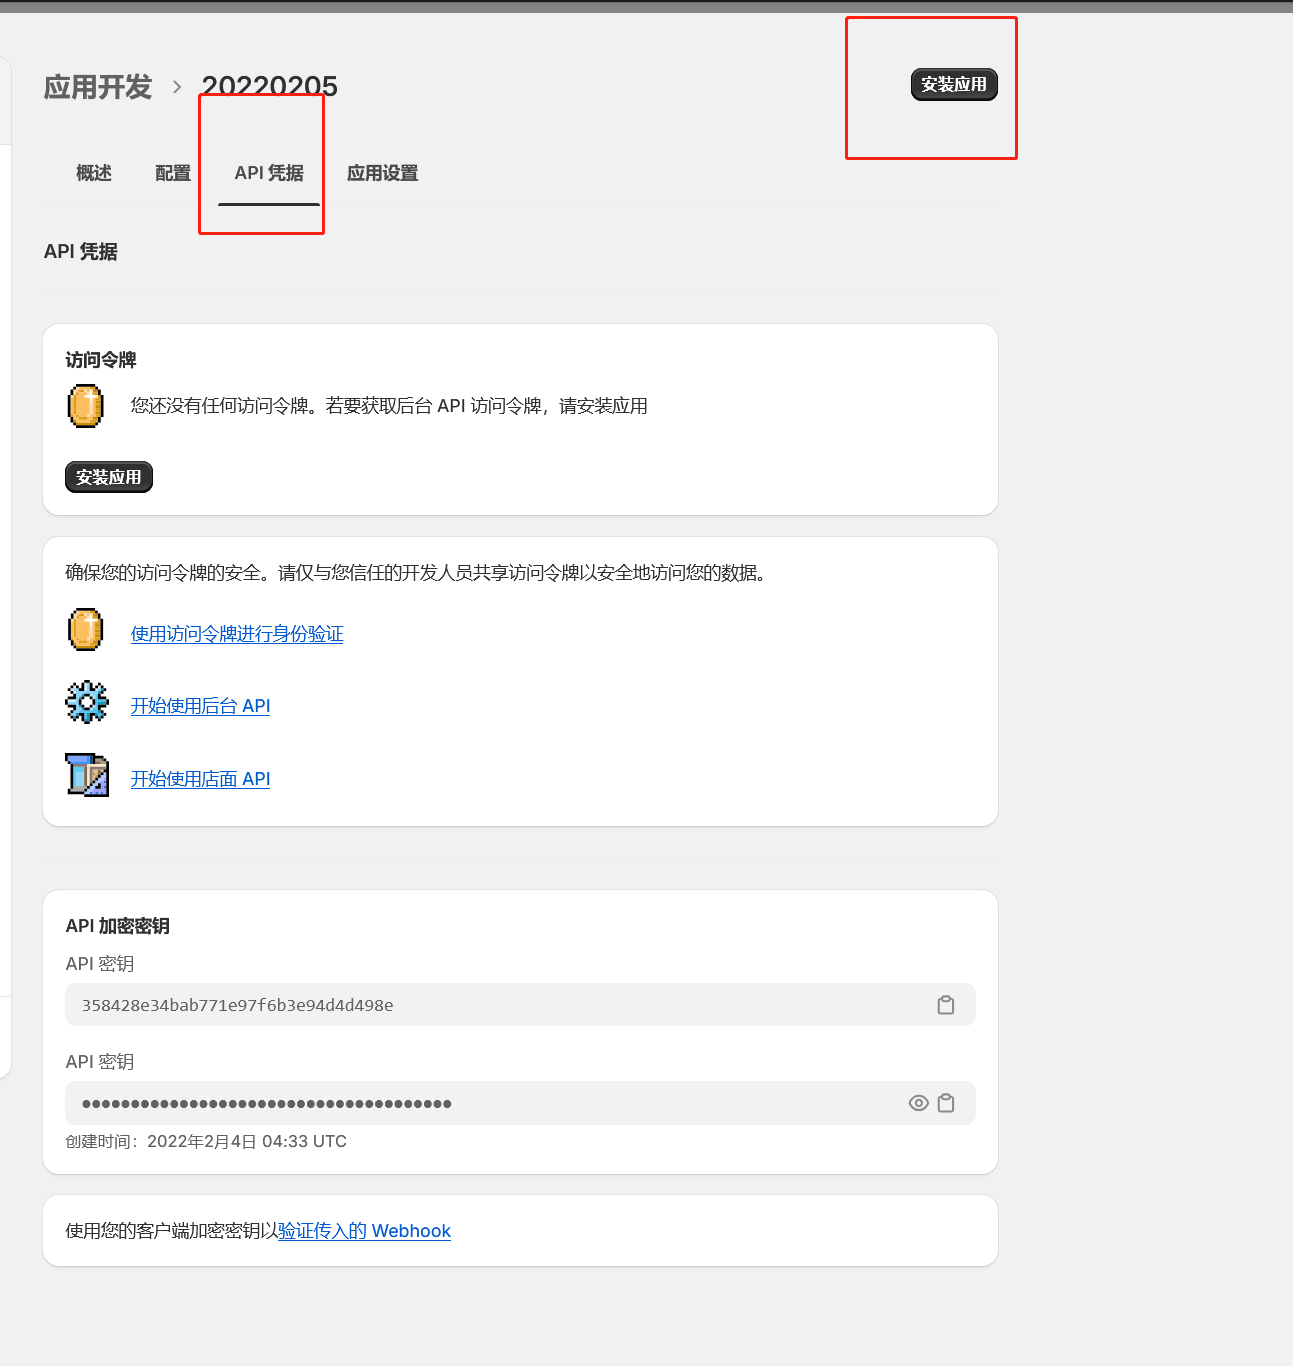The height and width of the screenshot is (1366, 1293).
Task: Open link 开始使用店面 API
Action: (201, 779)
